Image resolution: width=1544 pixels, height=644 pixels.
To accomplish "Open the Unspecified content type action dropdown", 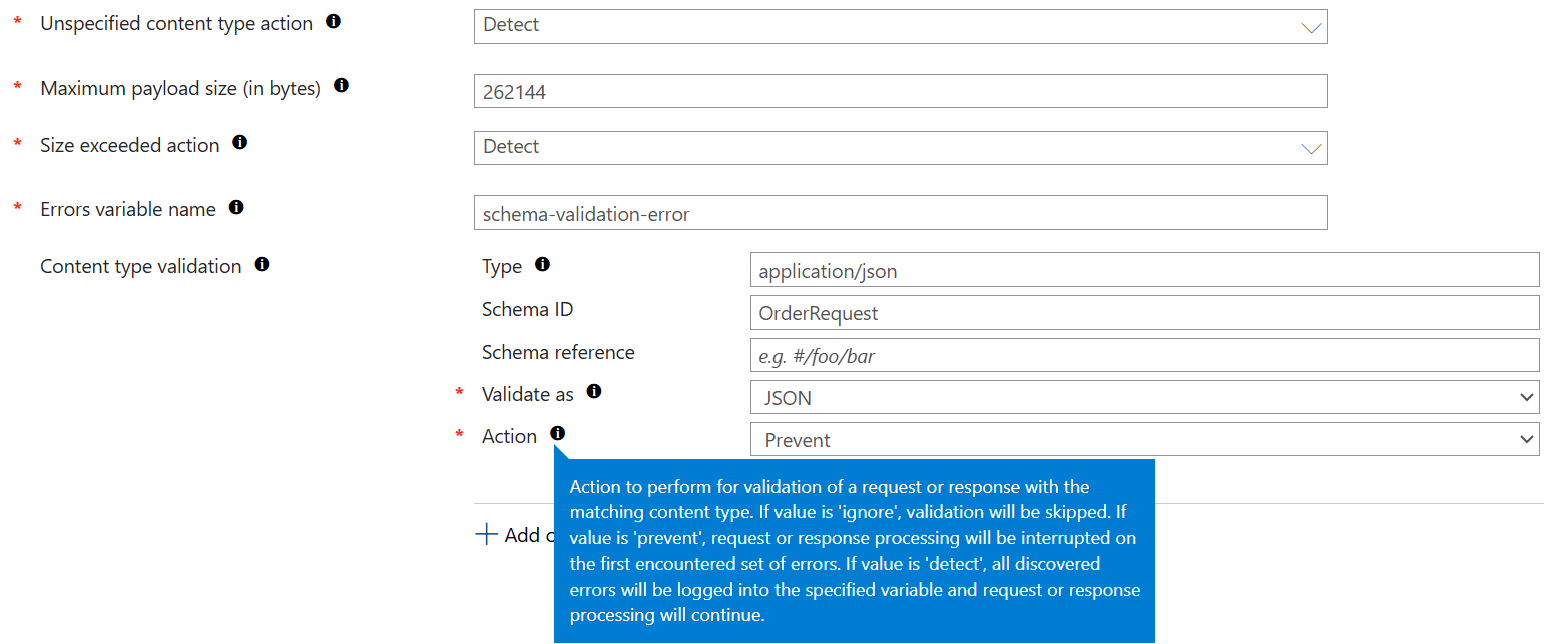I will coord(900,26).
